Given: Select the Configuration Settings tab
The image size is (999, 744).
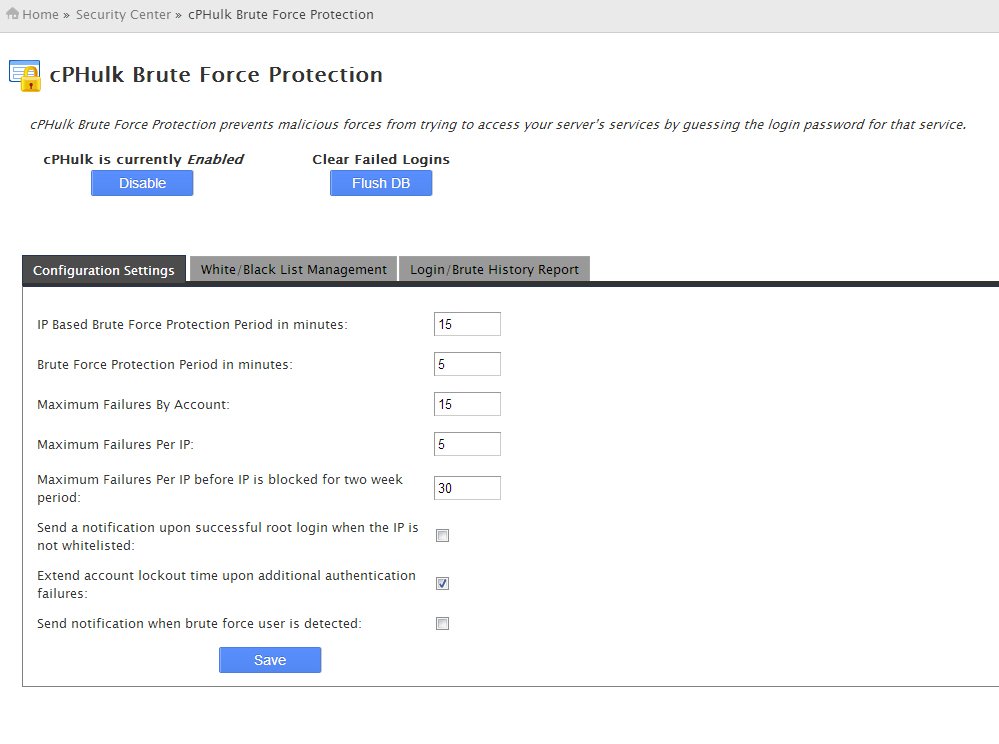Looking at the screenshot, I should tap(104, 269).
